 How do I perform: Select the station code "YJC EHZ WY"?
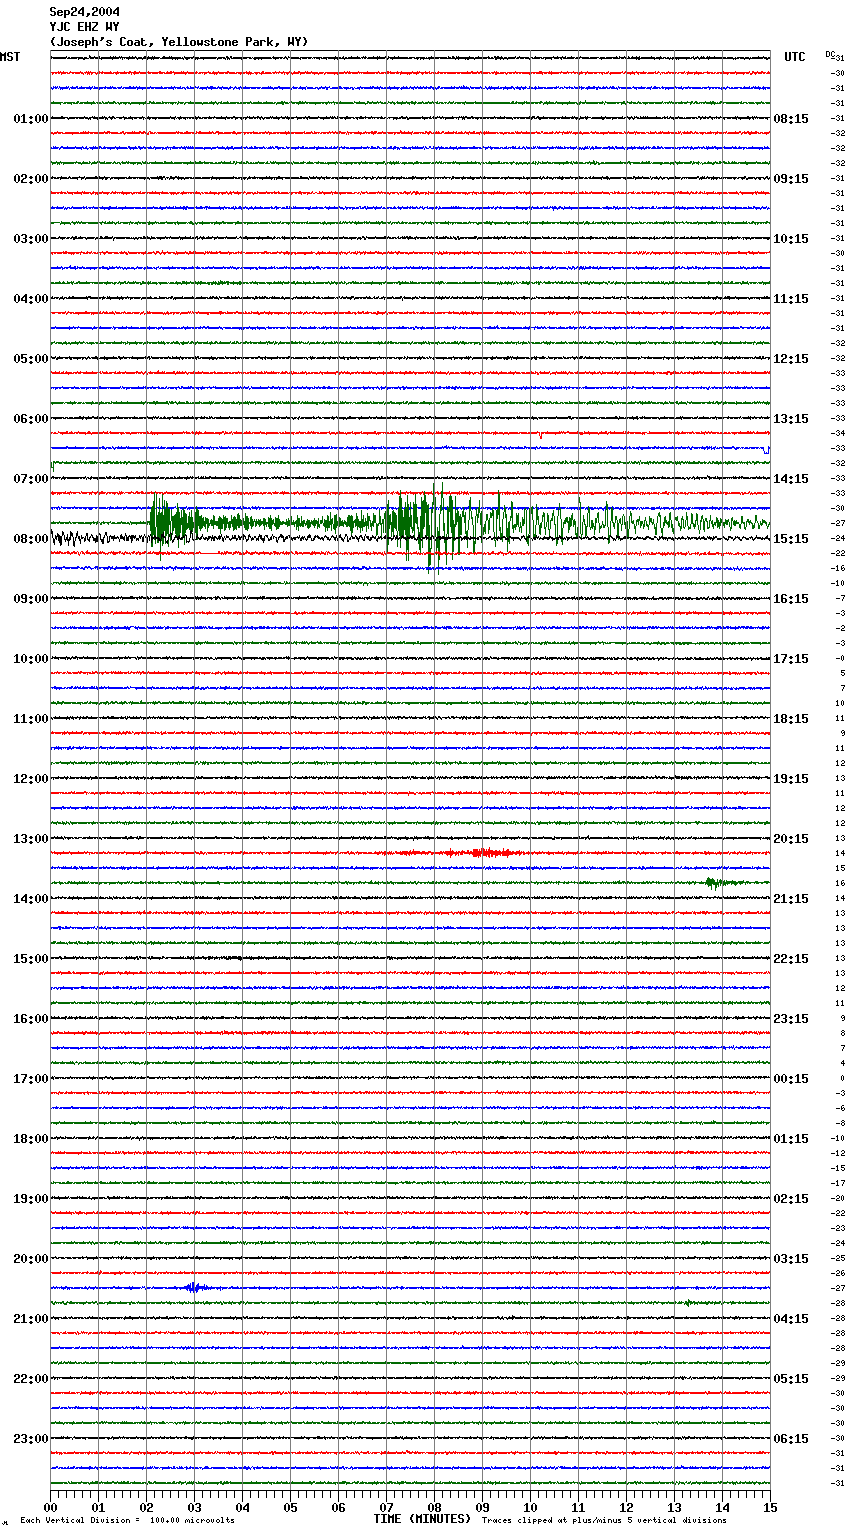pyautogui.click(x=85, y=27)
